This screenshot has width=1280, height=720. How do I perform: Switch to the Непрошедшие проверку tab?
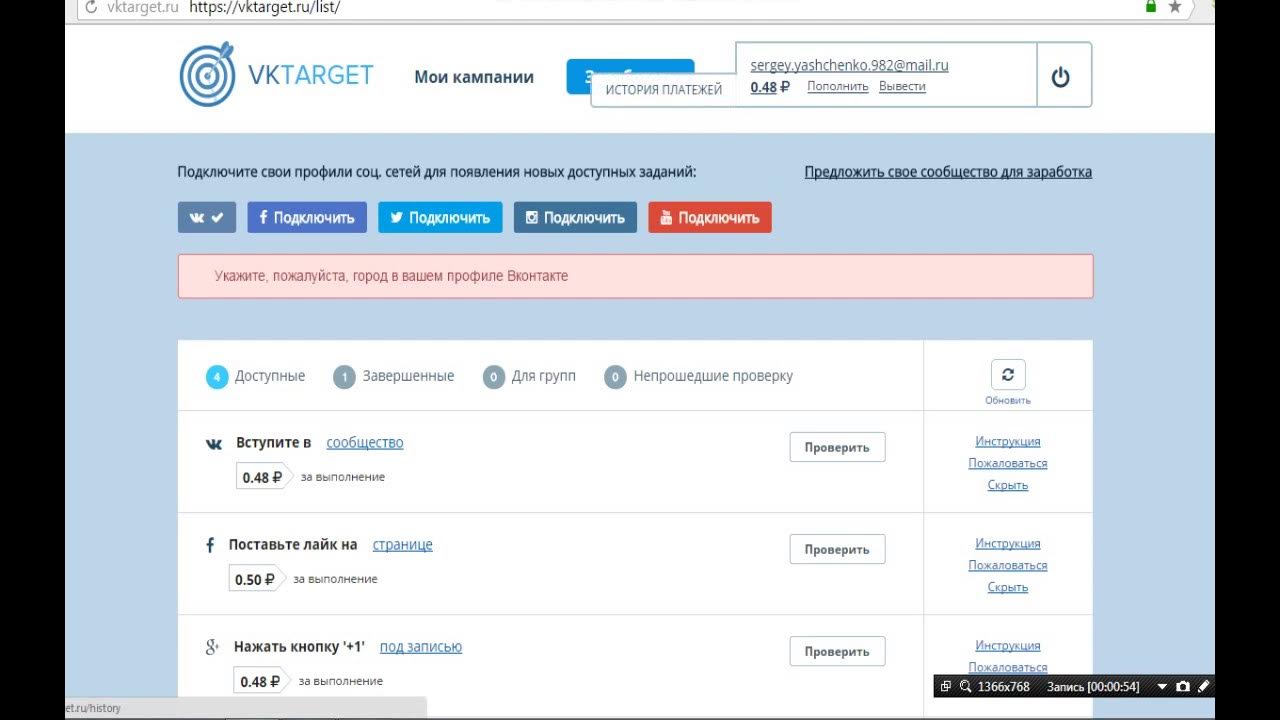click(x=699, y=377)
